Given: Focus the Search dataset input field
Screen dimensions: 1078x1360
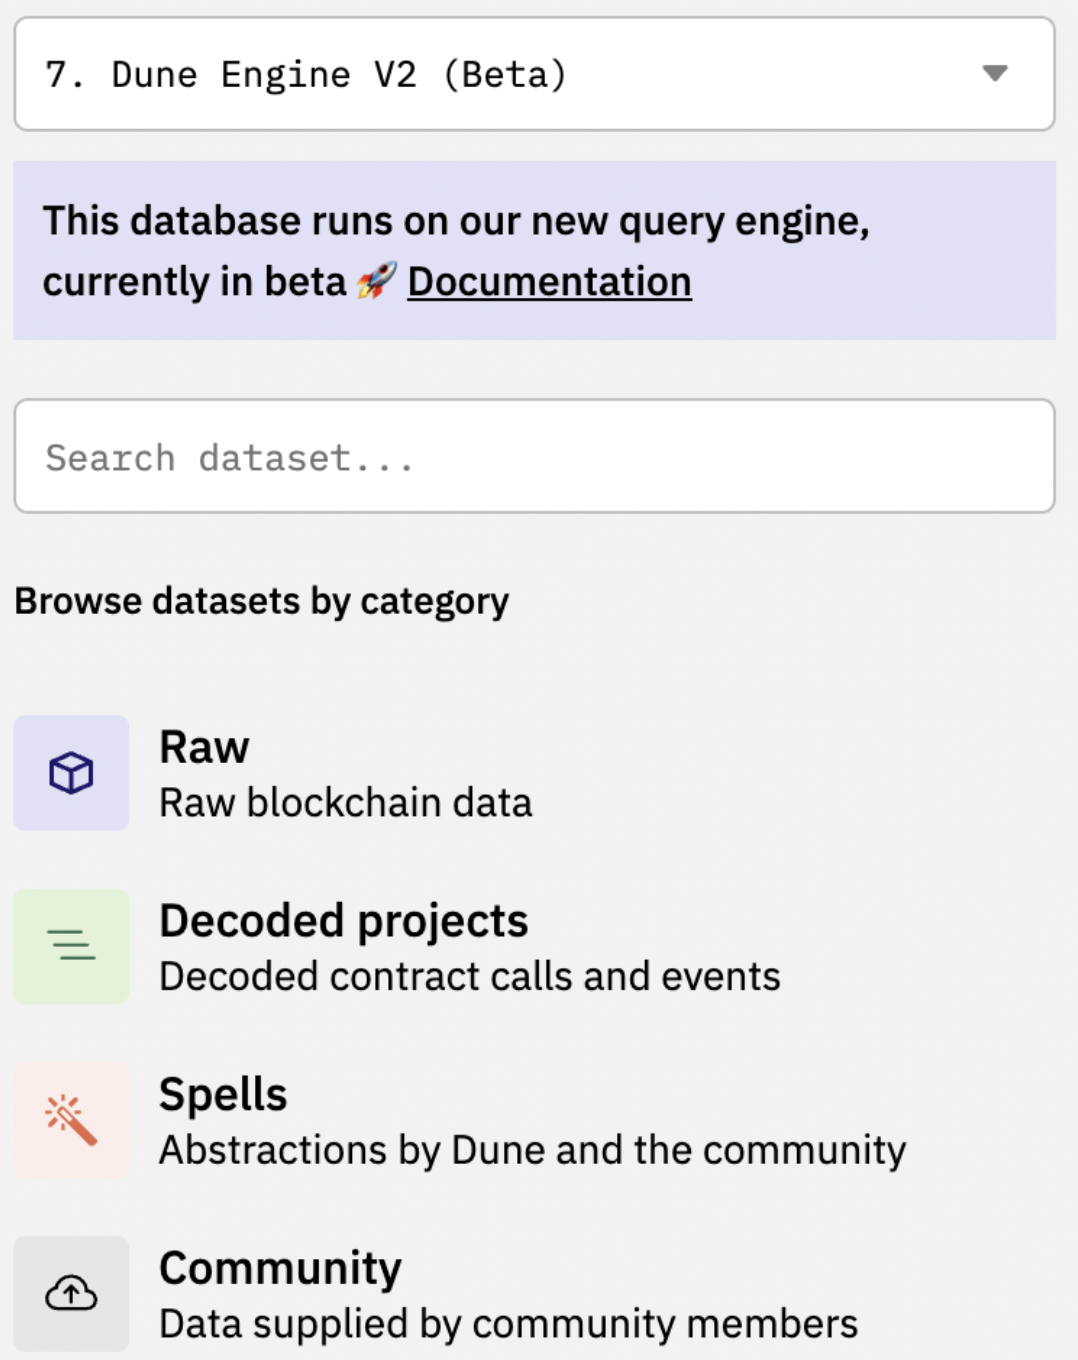Looking at the screenshot, I should 534,456.
